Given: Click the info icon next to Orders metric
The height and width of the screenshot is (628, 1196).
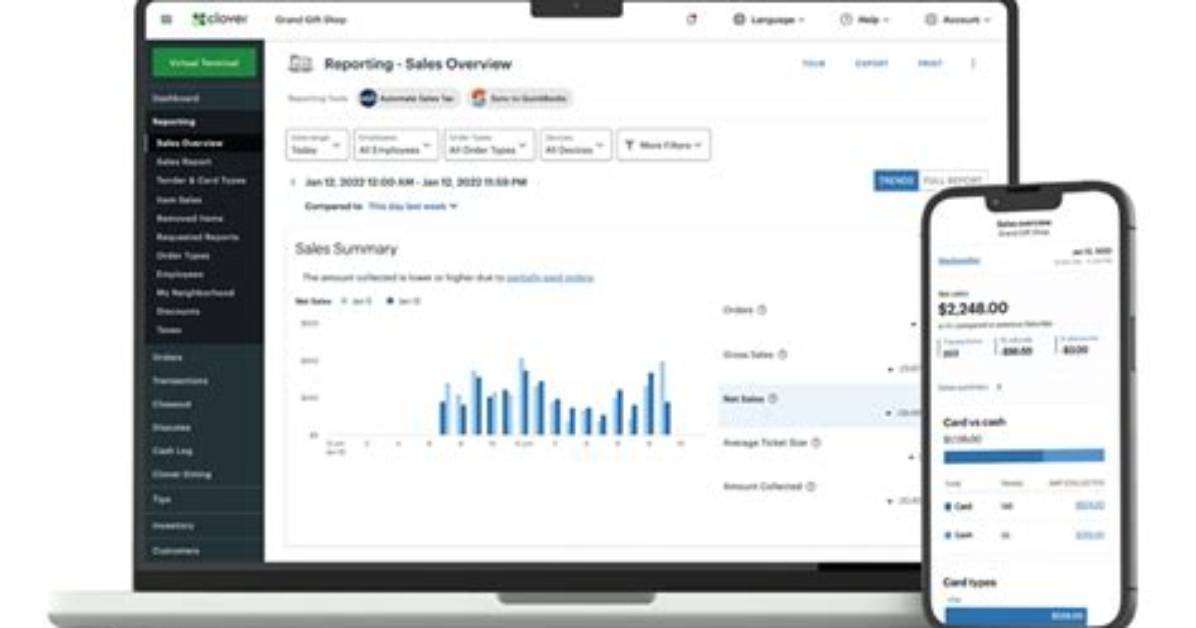Looking at the screenshot, I should coord(762,310).
